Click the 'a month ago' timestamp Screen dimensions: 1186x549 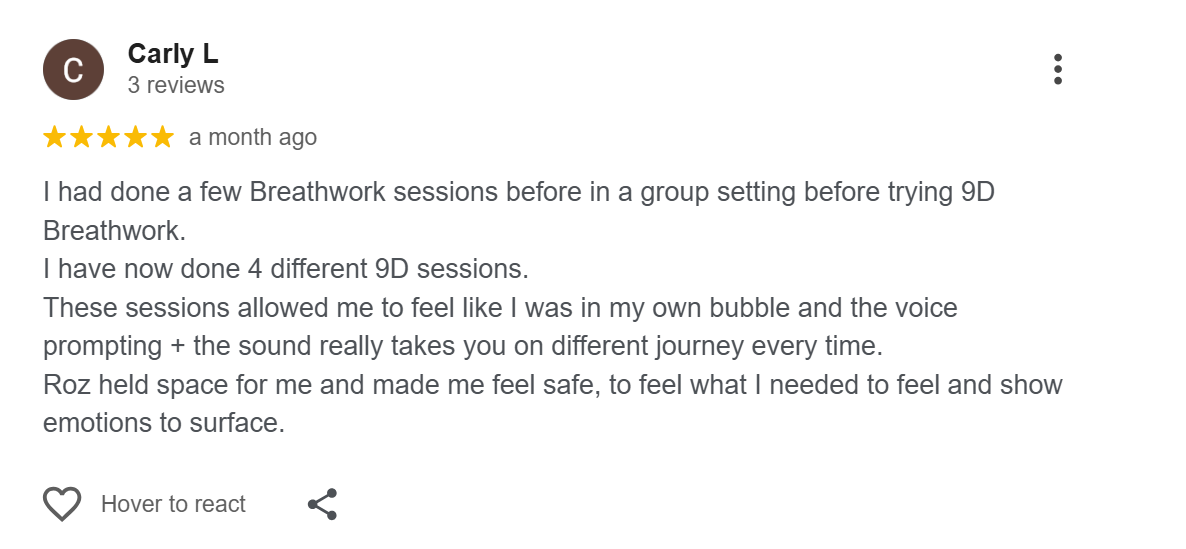[253, 137]
